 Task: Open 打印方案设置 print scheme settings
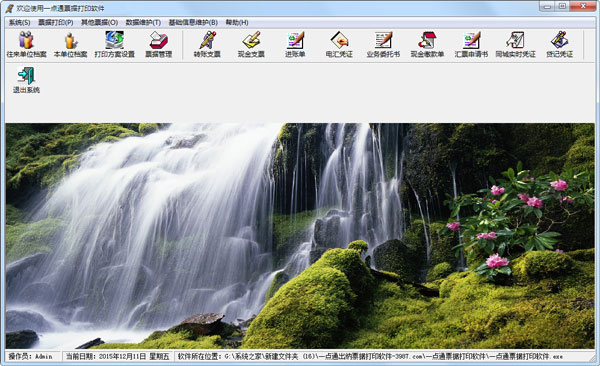pos(114,45)
